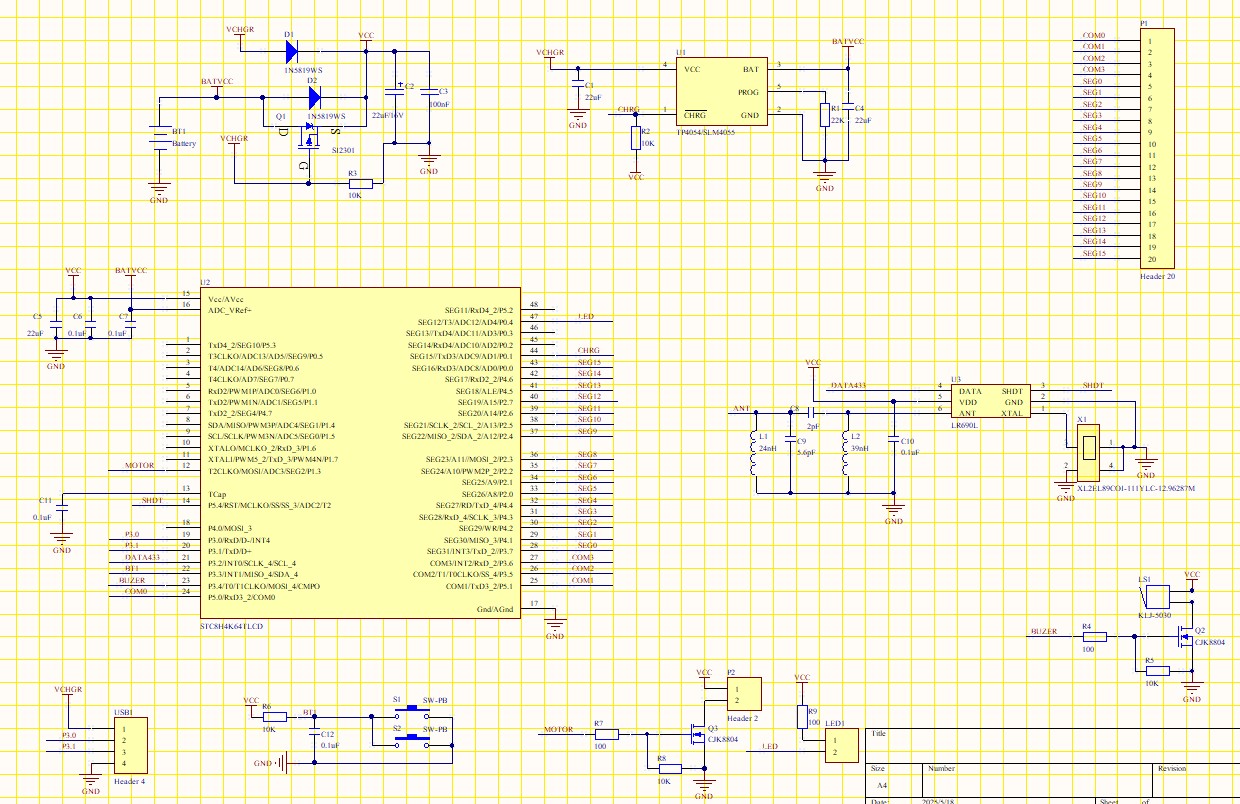Select the COM0 net label at header P1
The image size is (1240, 804).
[x=1094, y=35]
